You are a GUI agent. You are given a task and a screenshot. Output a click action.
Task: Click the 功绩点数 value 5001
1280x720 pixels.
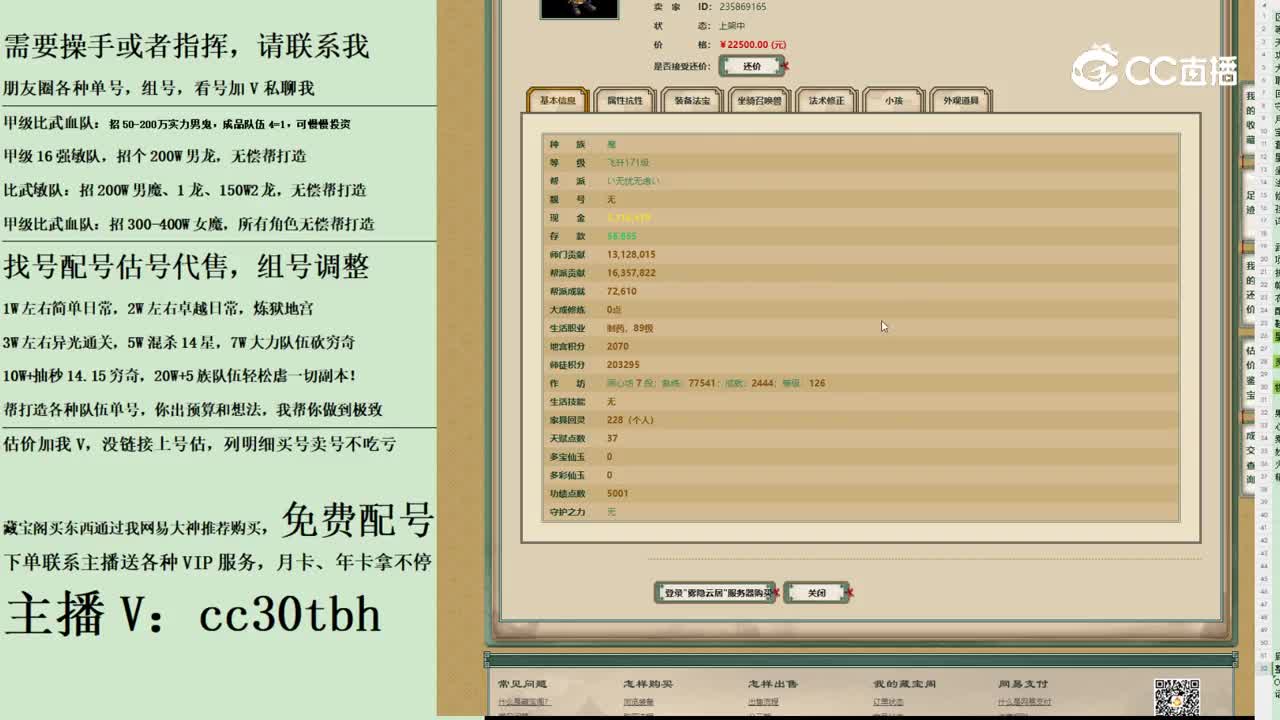[x=617, y=493]
